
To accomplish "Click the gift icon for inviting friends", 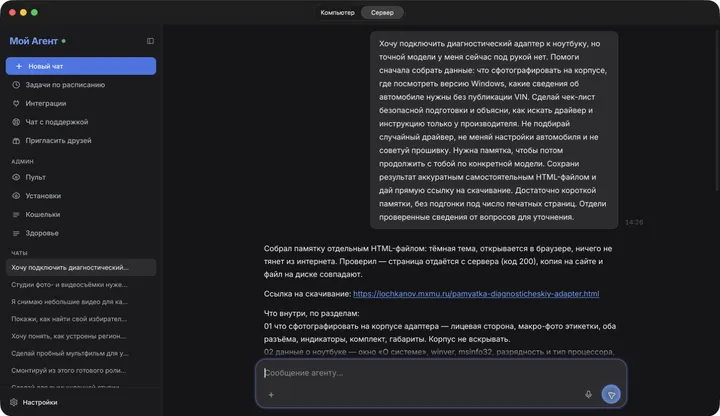I will click(16, 141).
